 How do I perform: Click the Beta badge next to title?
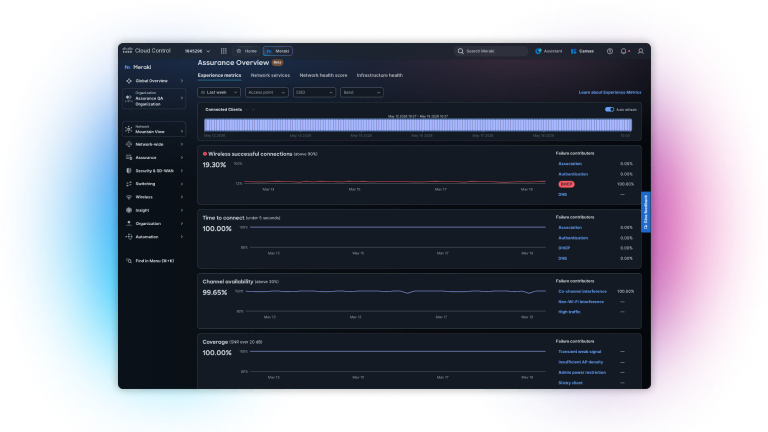(277, 63)
